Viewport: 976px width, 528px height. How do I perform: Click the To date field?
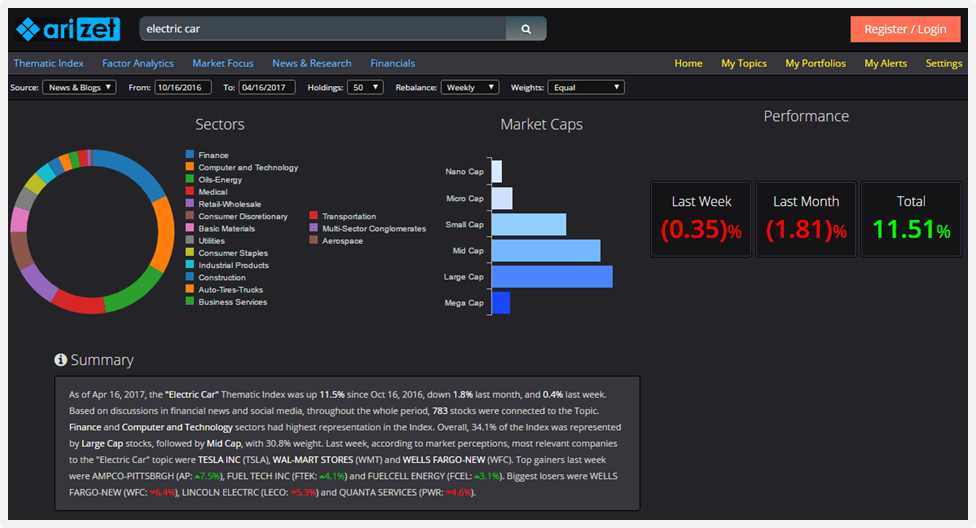[267, 87]
